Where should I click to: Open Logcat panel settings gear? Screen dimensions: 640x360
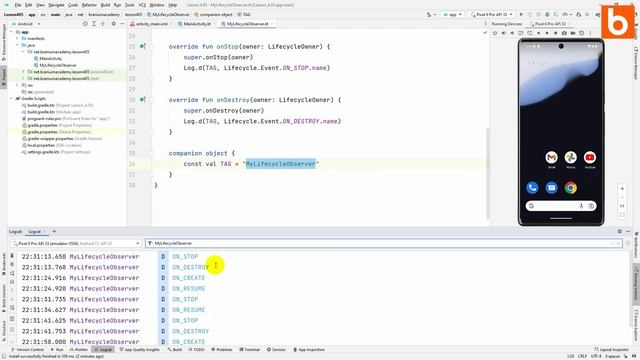(620, 231)
